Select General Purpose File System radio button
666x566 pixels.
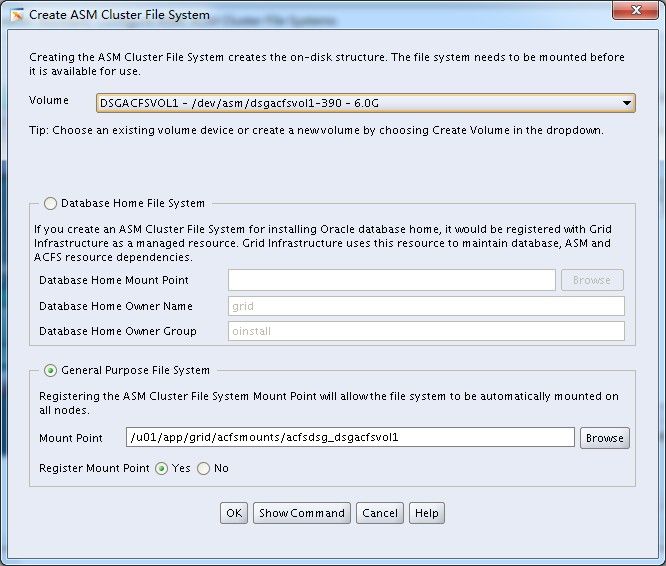[x=50, y=371]
